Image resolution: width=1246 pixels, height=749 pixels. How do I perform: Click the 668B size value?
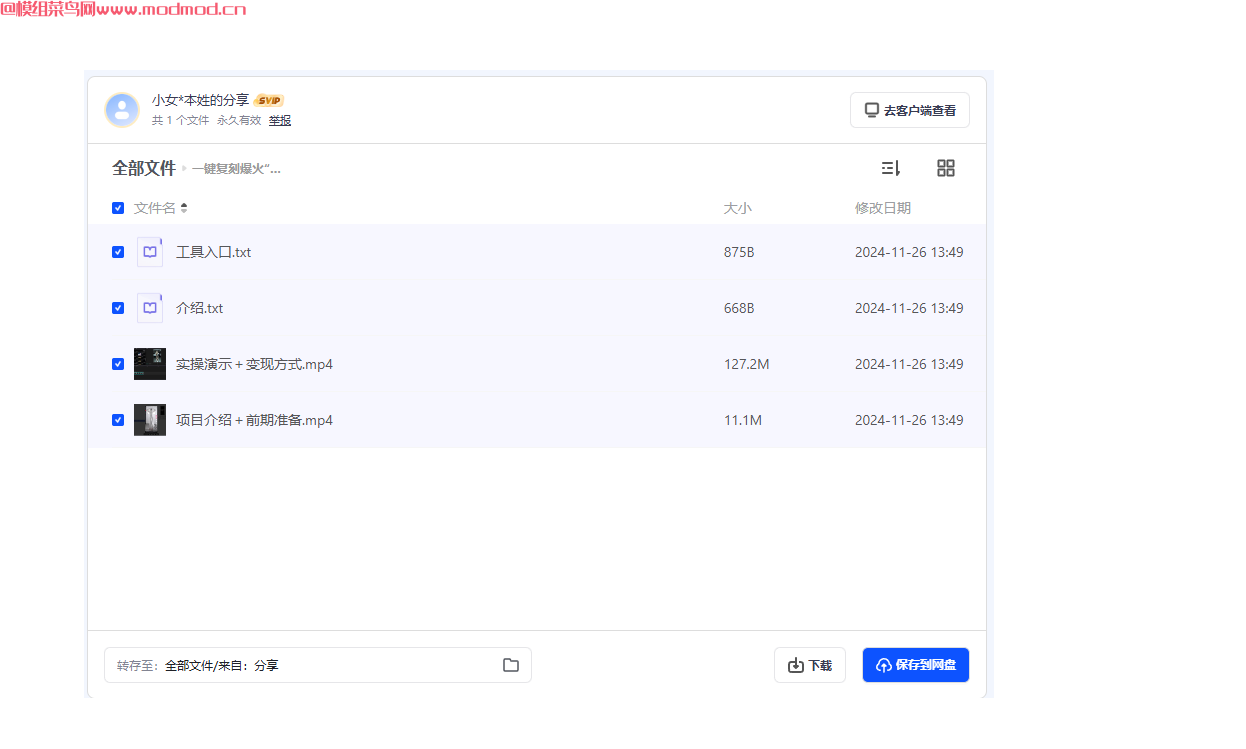point(739,308)
